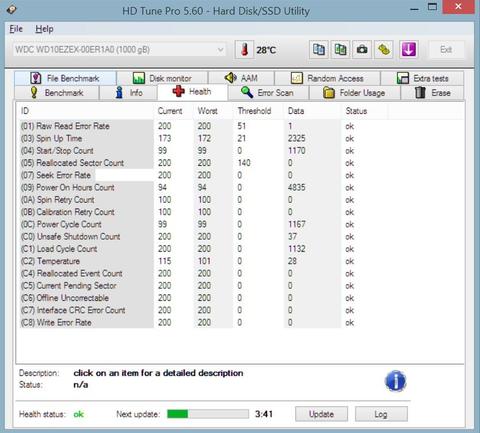Click the Current column header
This screenshot has height=433, width=480.
point(174,111)
